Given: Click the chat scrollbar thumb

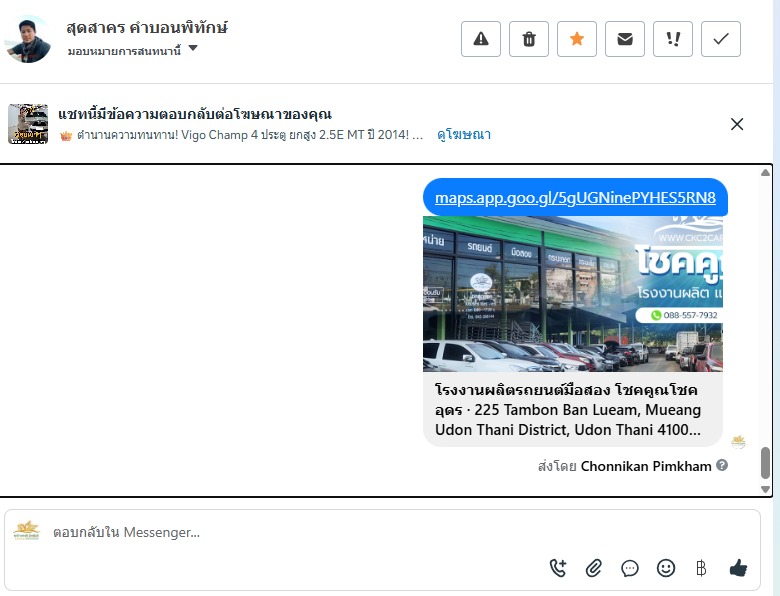Looking at the screenshot, I should [765, 463].
